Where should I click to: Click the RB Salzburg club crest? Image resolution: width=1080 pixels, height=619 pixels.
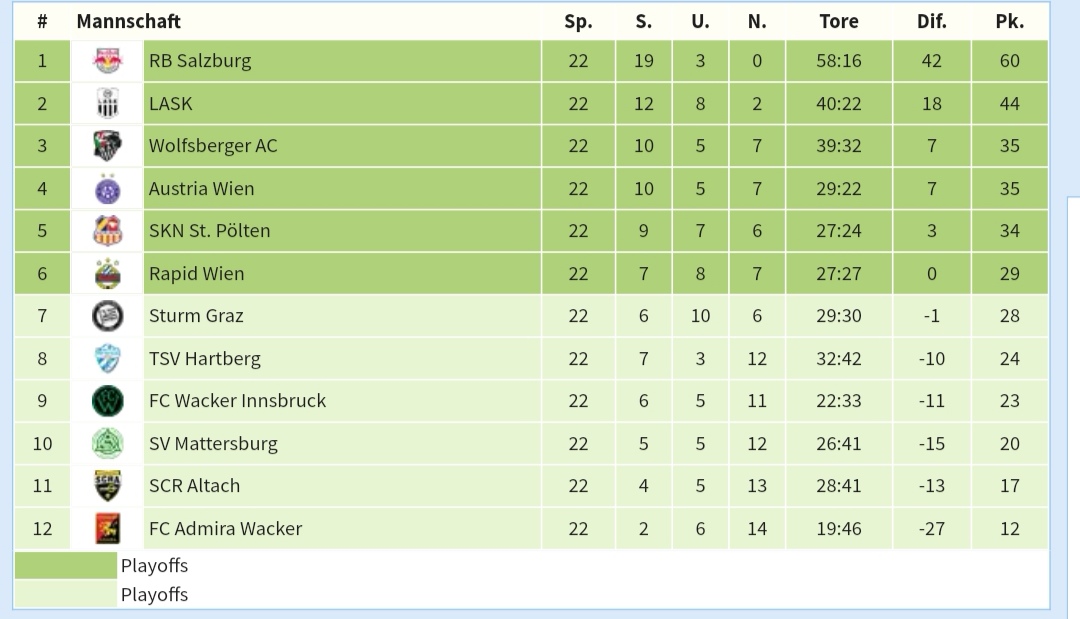(107, 61)
